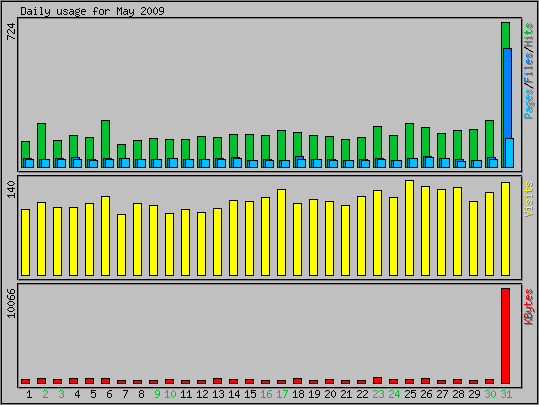Click the dark blue Files bar on day 31
The width and height of the screenshot is (539, 405).
click(508, 93)
